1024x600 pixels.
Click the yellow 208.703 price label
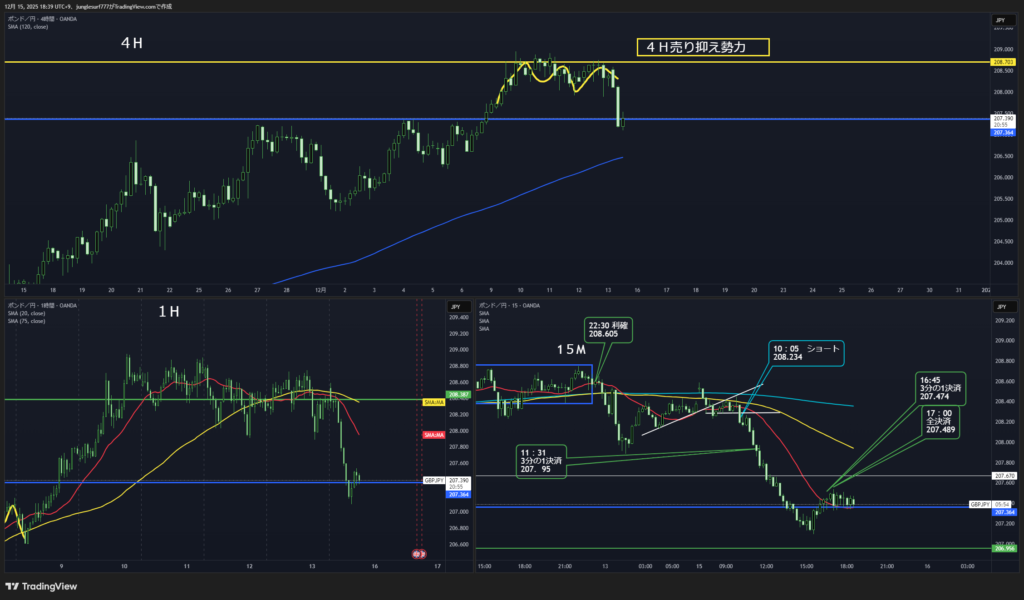tap(1002, 63)
